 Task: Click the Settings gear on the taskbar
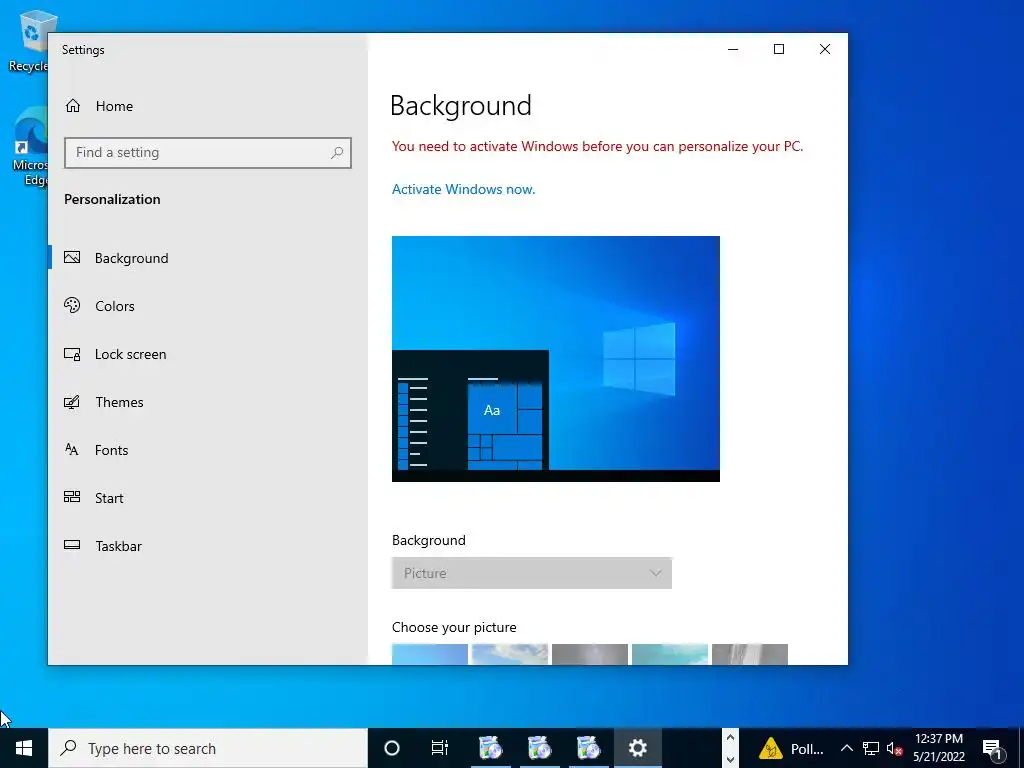[x=637, y=748]
